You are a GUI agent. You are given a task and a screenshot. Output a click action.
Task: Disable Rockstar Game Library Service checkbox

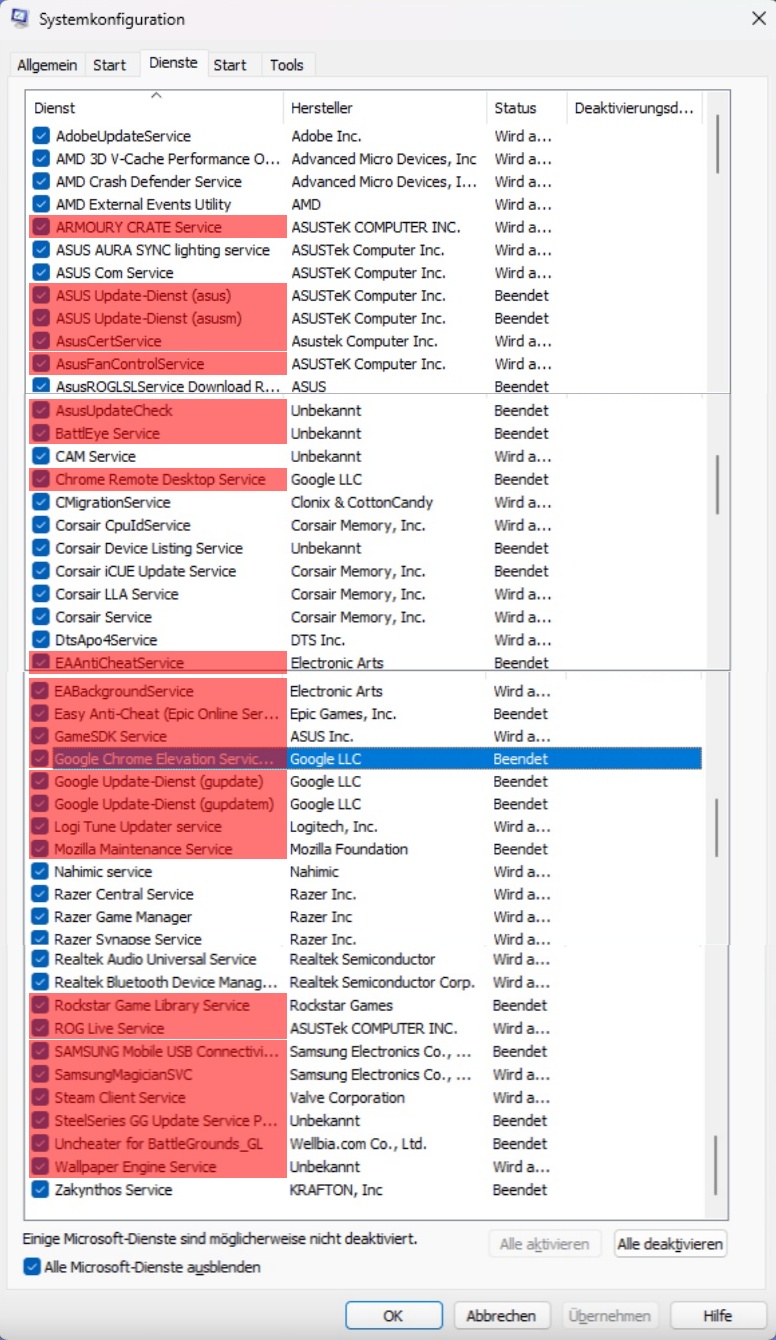pyautogui.click(x=40, y=1005)
